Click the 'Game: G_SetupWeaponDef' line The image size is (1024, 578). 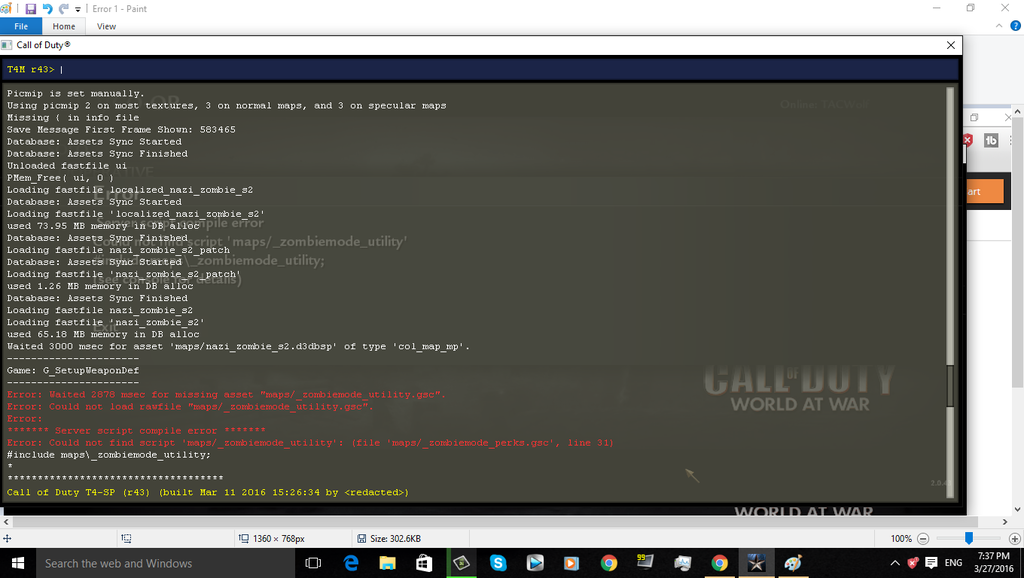(73, 370)
